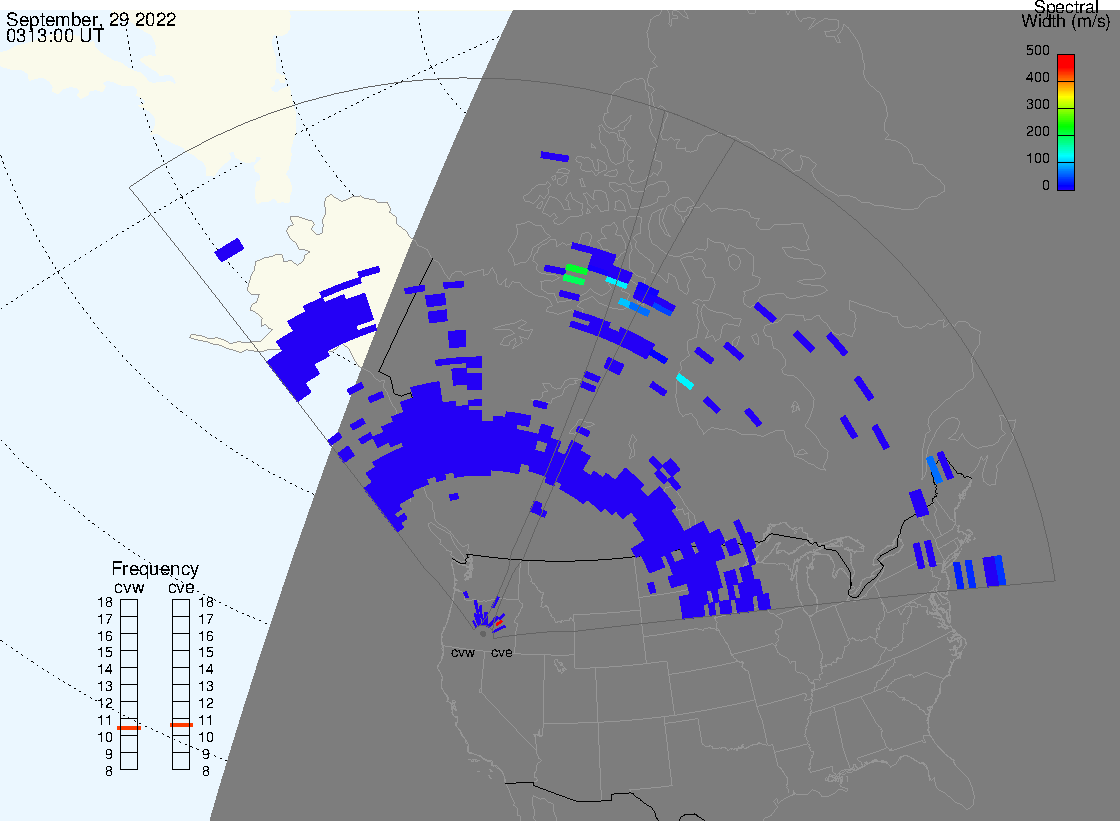The height and width of the screenshot is (821, 1120).
Task: Click the 14 label right of cve bar
Action: [x=206, y=670]
